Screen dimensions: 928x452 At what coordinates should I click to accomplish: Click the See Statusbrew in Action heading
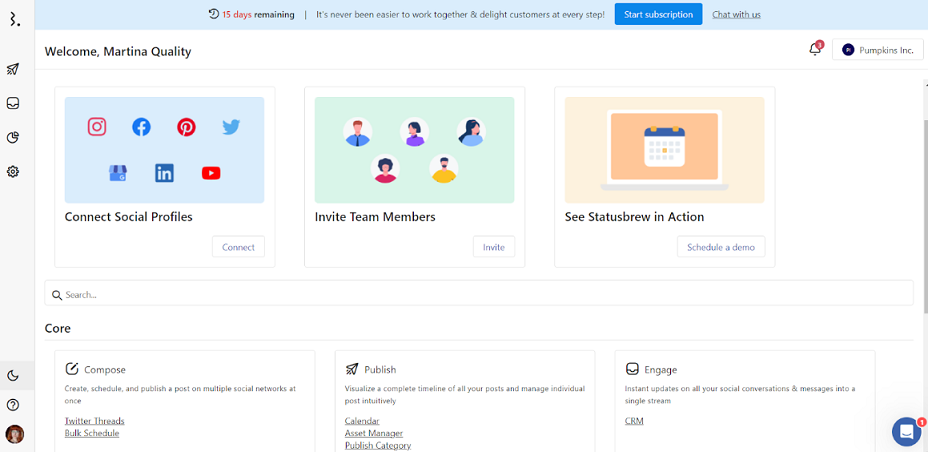tap(634, 217)
